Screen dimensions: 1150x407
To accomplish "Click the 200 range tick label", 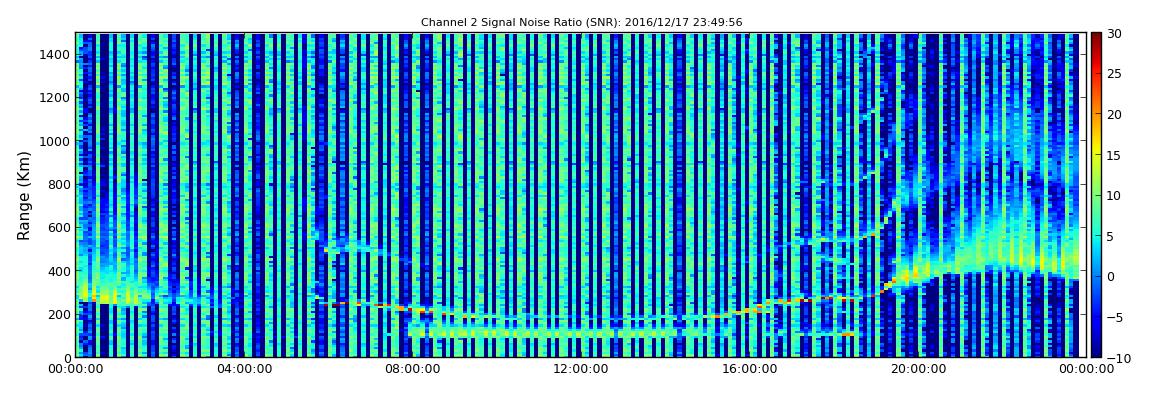I will pos(59,315).
